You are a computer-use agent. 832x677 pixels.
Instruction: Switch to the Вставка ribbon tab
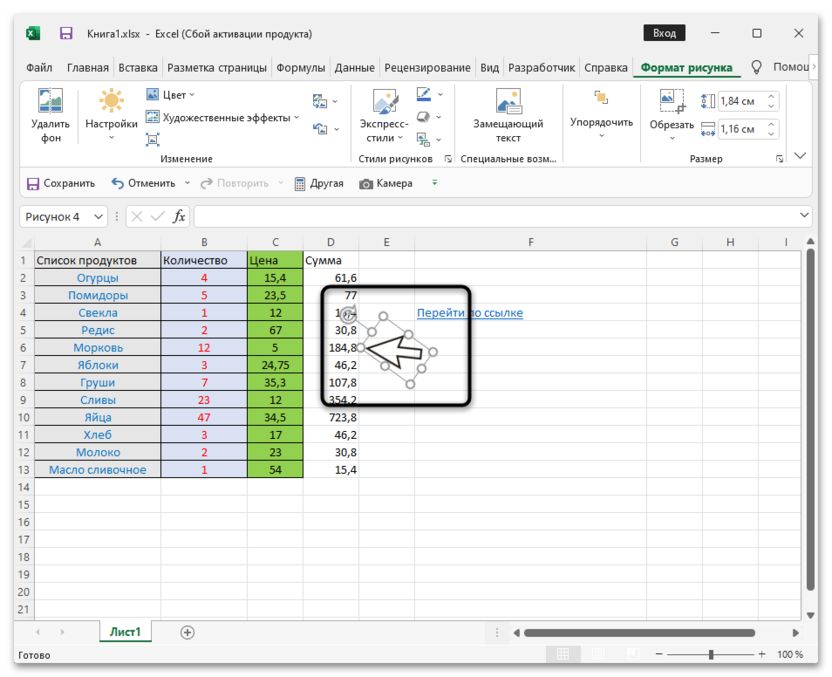(x=137, y=68)
